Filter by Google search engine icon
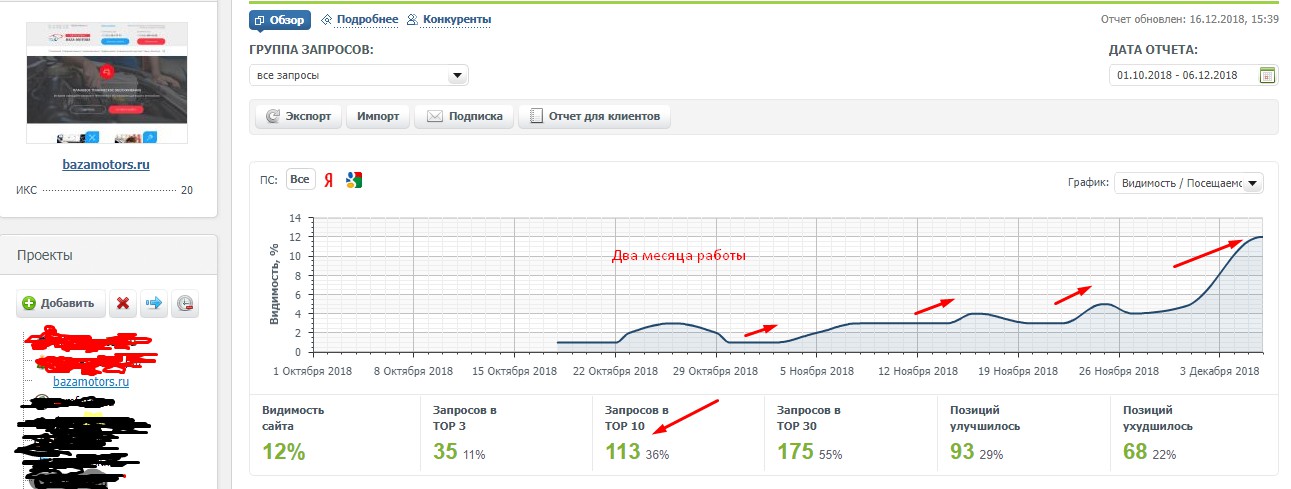 pos(353,179)
